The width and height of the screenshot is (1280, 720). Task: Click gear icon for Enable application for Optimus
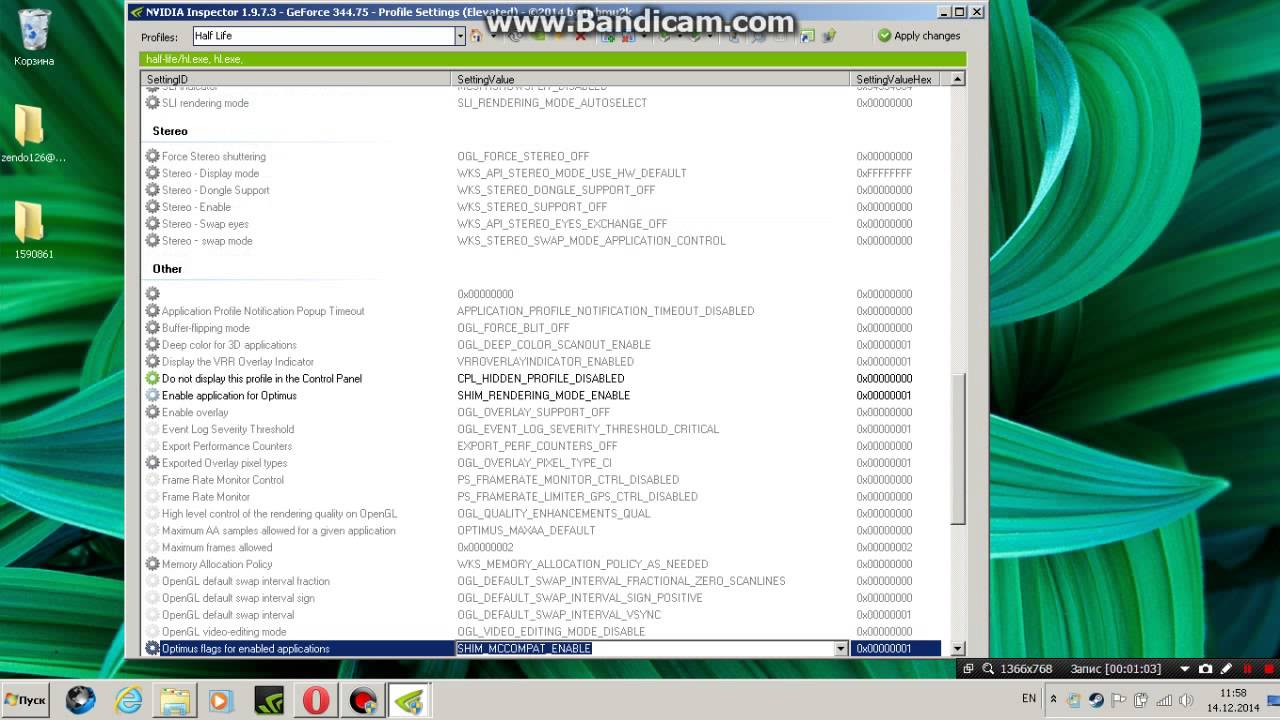152,396
